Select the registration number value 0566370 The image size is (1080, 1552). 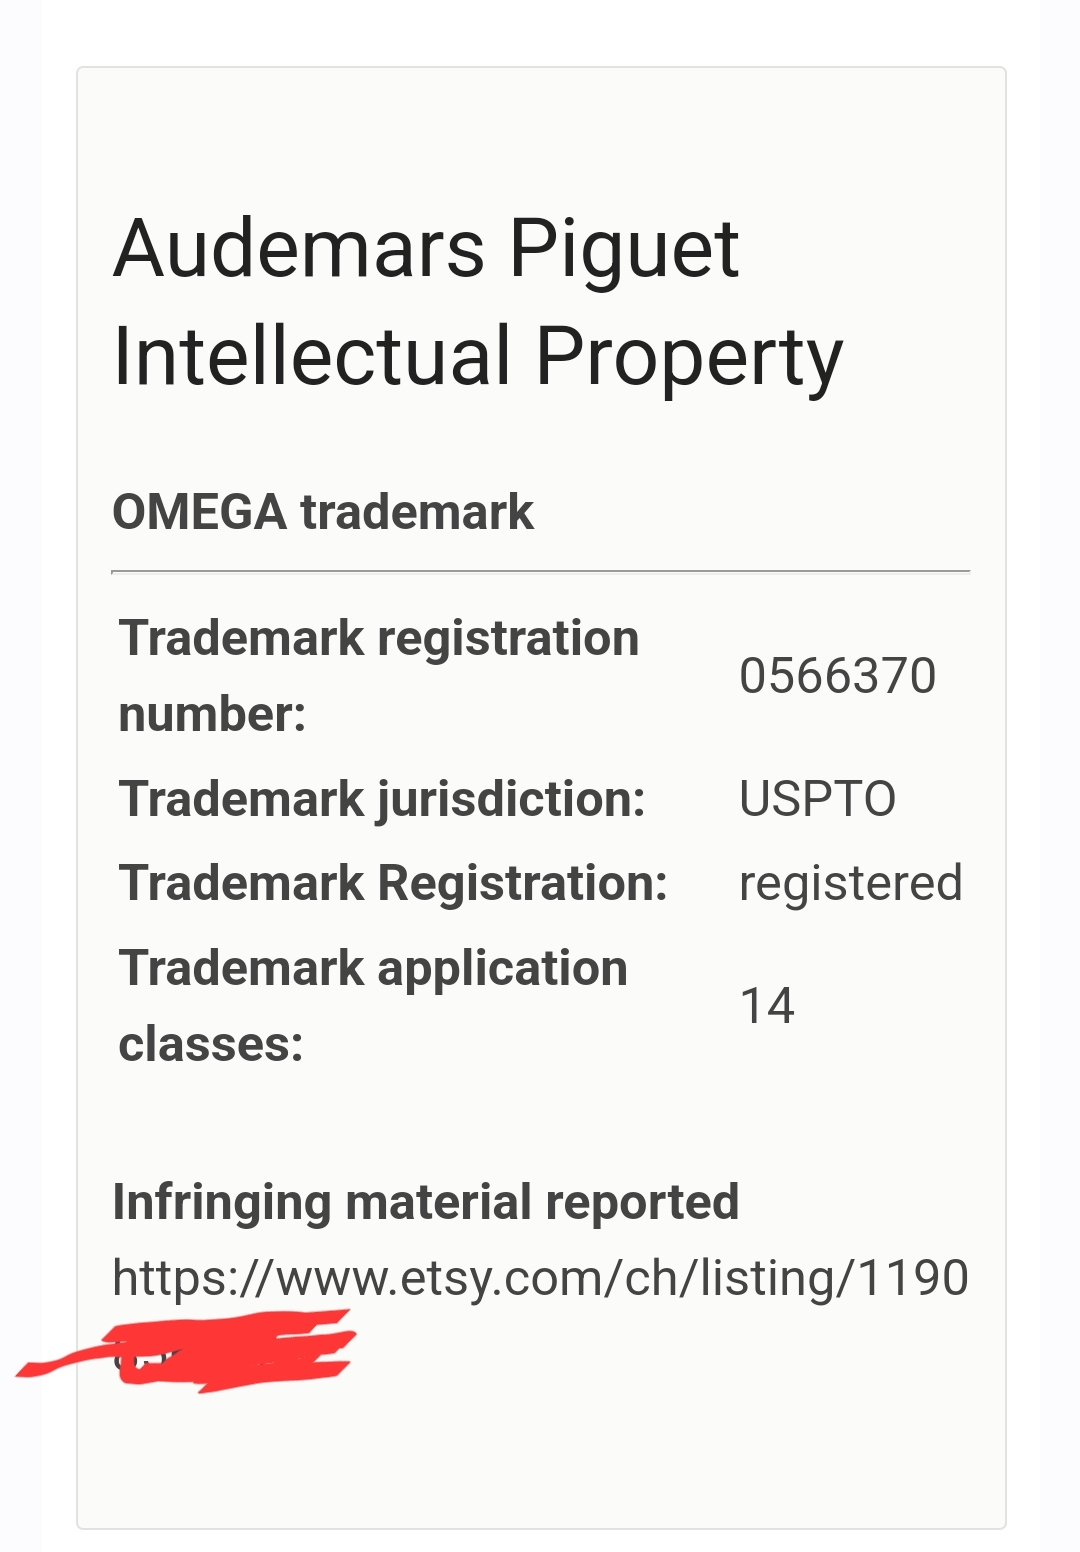(837, 676)
